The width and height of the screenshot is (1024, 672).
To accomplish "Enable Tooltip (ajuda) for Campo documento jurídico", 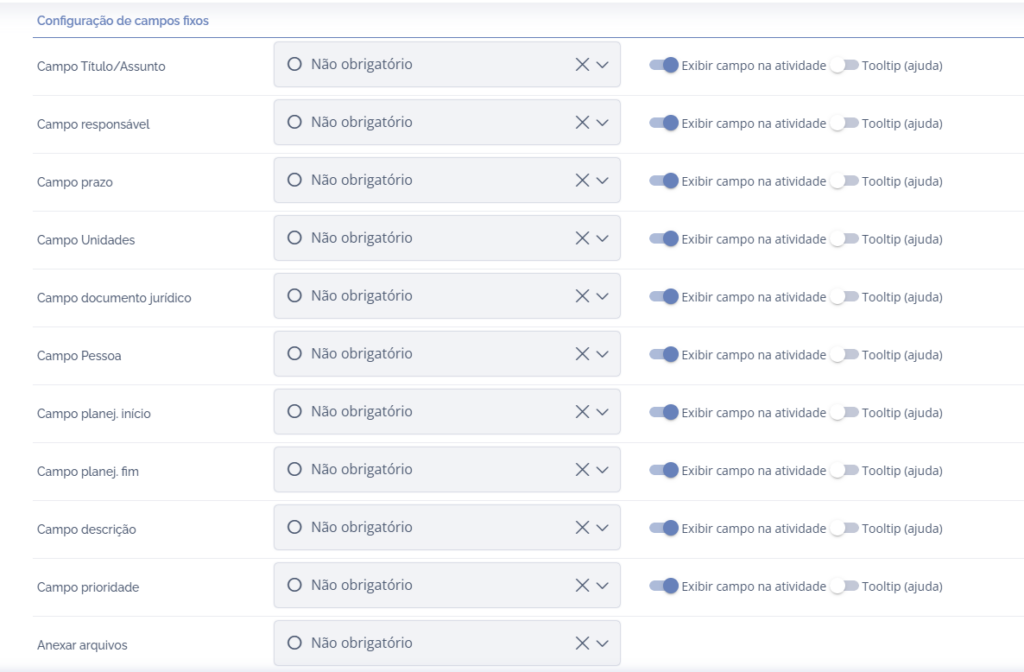I will point(844,297).
